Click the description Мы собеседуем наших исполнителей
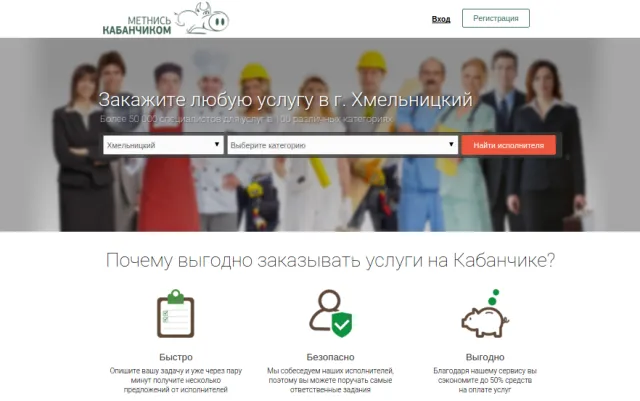640x401 pixels. (x=331, y=380)
